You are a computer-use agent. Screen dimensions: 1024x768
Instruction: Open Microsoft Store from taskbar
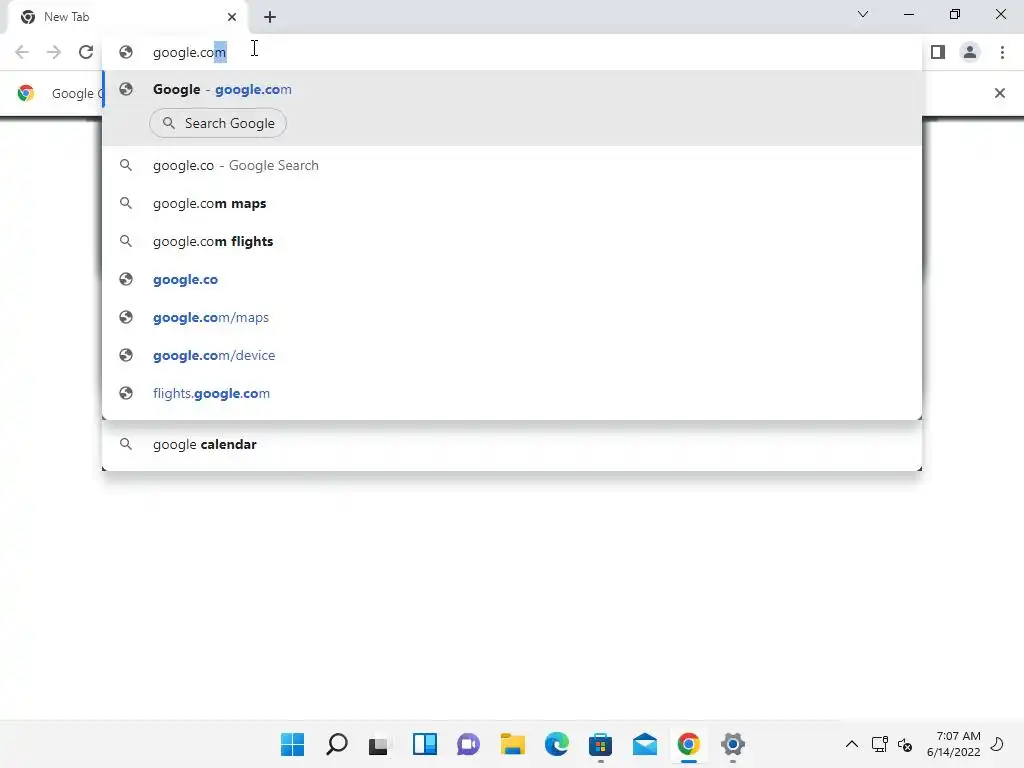[x=600, y=744]
